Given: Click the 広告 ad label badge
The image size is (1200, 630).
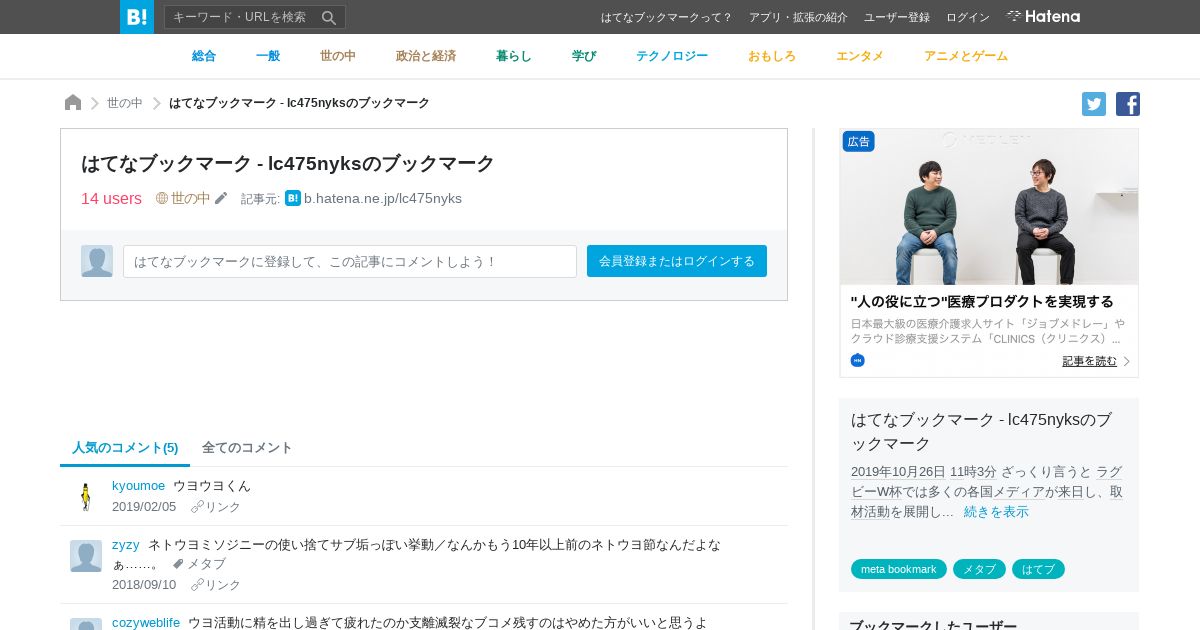Looking at the screenshot, I should click(x=859, y=142).
